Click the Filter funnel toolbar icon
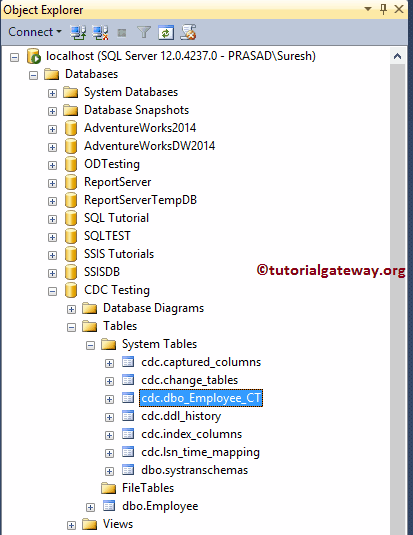Viewport: 413px width, 535px height. coord(144,32)
